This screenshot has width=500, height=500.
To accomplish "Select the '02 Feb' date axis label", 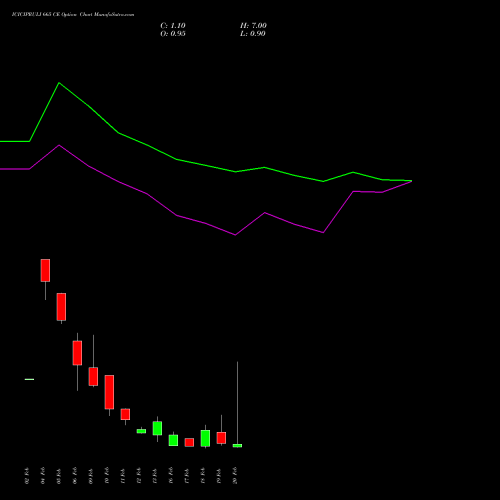I will coord(27,476).
